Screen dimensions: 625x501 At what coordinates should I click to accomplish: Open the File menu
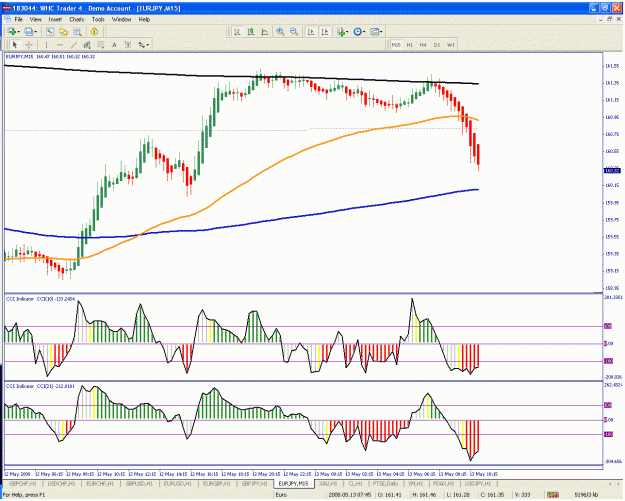(19, 19)
